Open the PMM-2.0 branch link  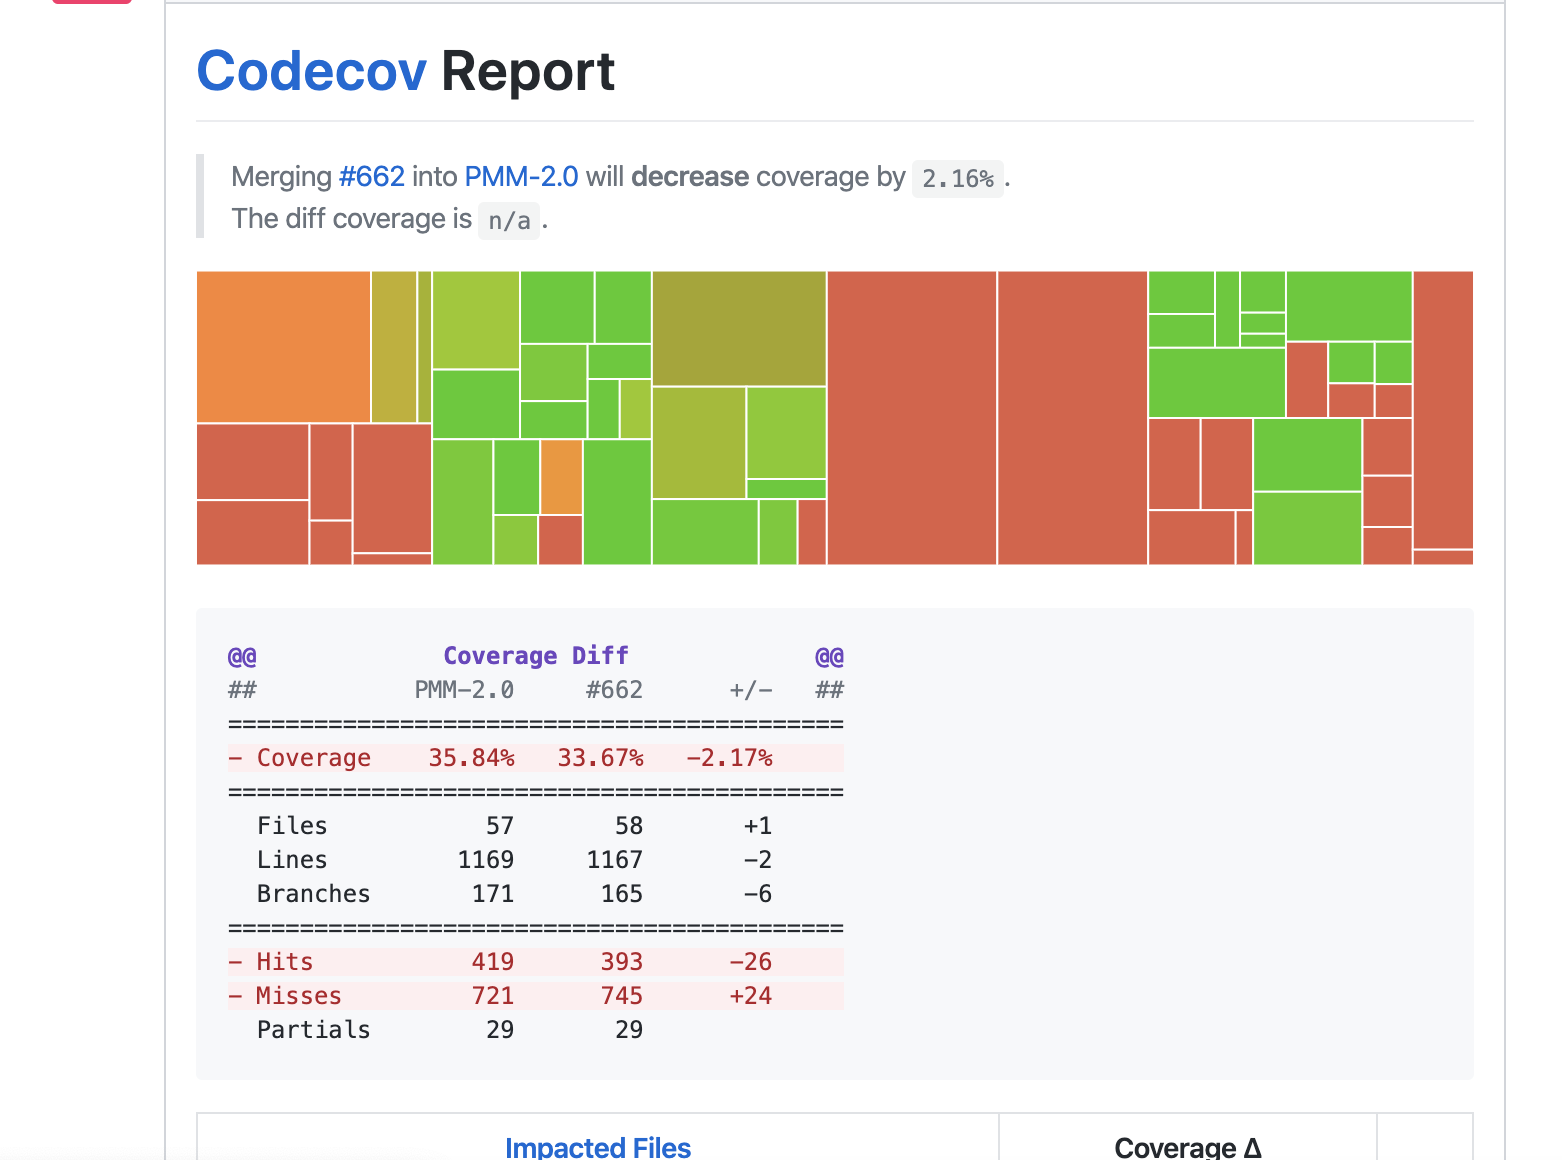(521, 177)
